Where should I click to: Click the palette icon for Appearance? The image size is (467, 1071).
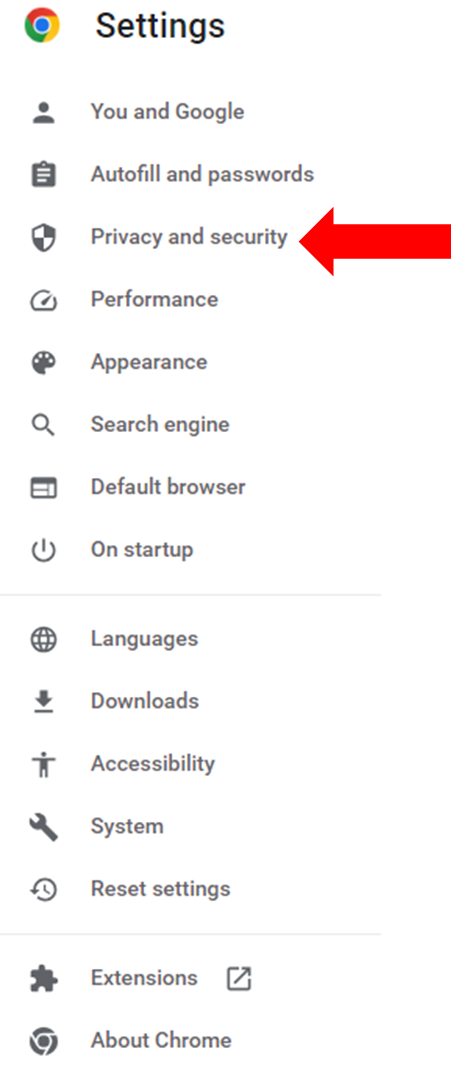tap(43, 362)
